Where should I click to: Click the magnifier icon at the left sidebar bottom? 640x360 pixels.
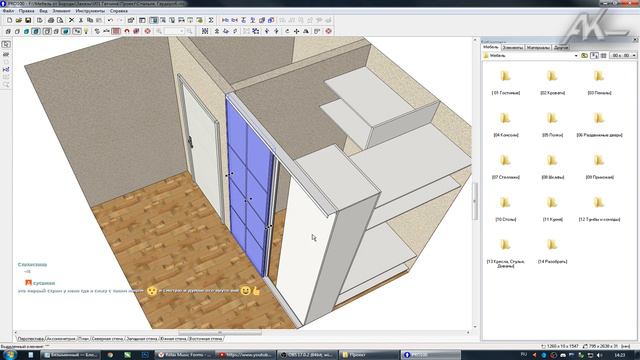[6, 84]
